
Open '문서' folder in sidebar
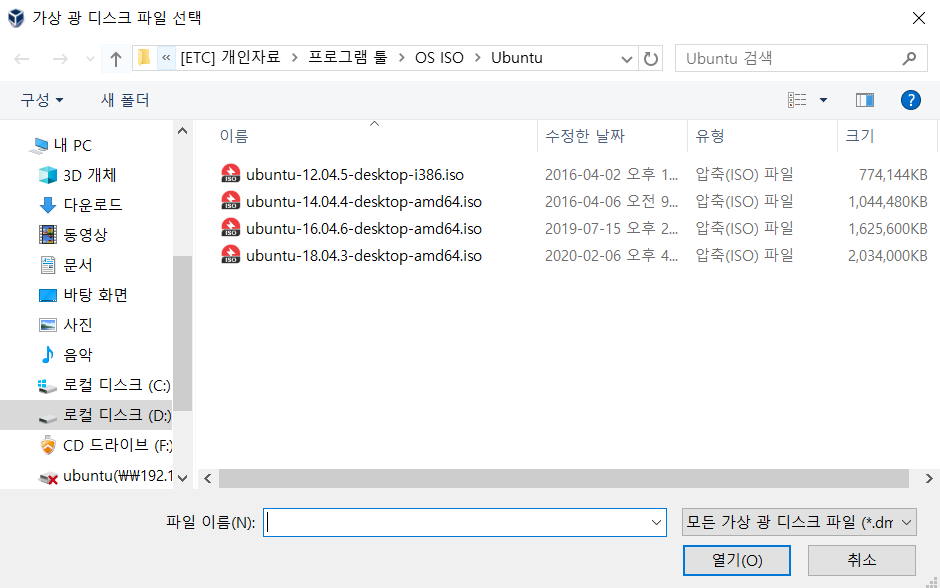78,265
